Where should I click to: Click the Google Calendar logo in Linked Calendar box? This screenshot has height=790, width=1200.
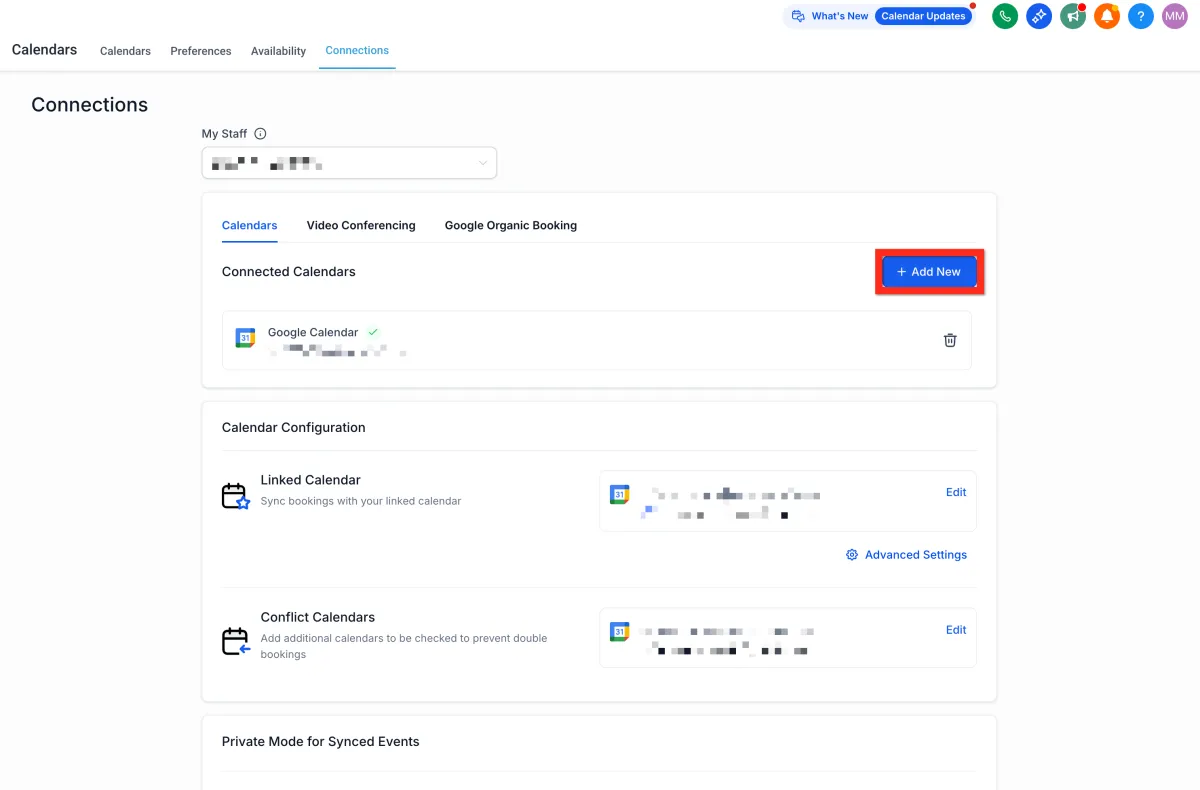pos(619,494)
